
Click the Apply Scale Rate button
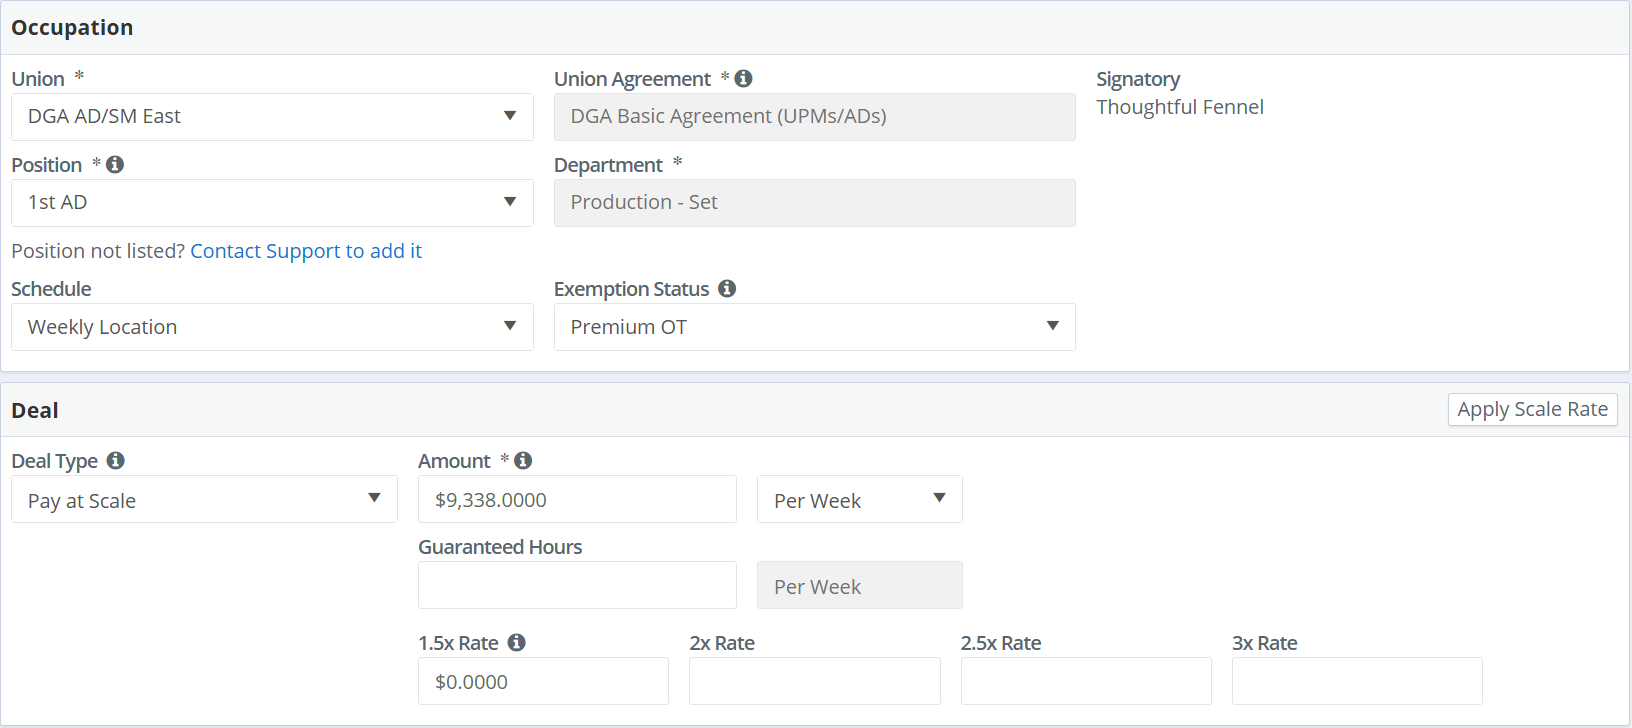[1532, 409]
